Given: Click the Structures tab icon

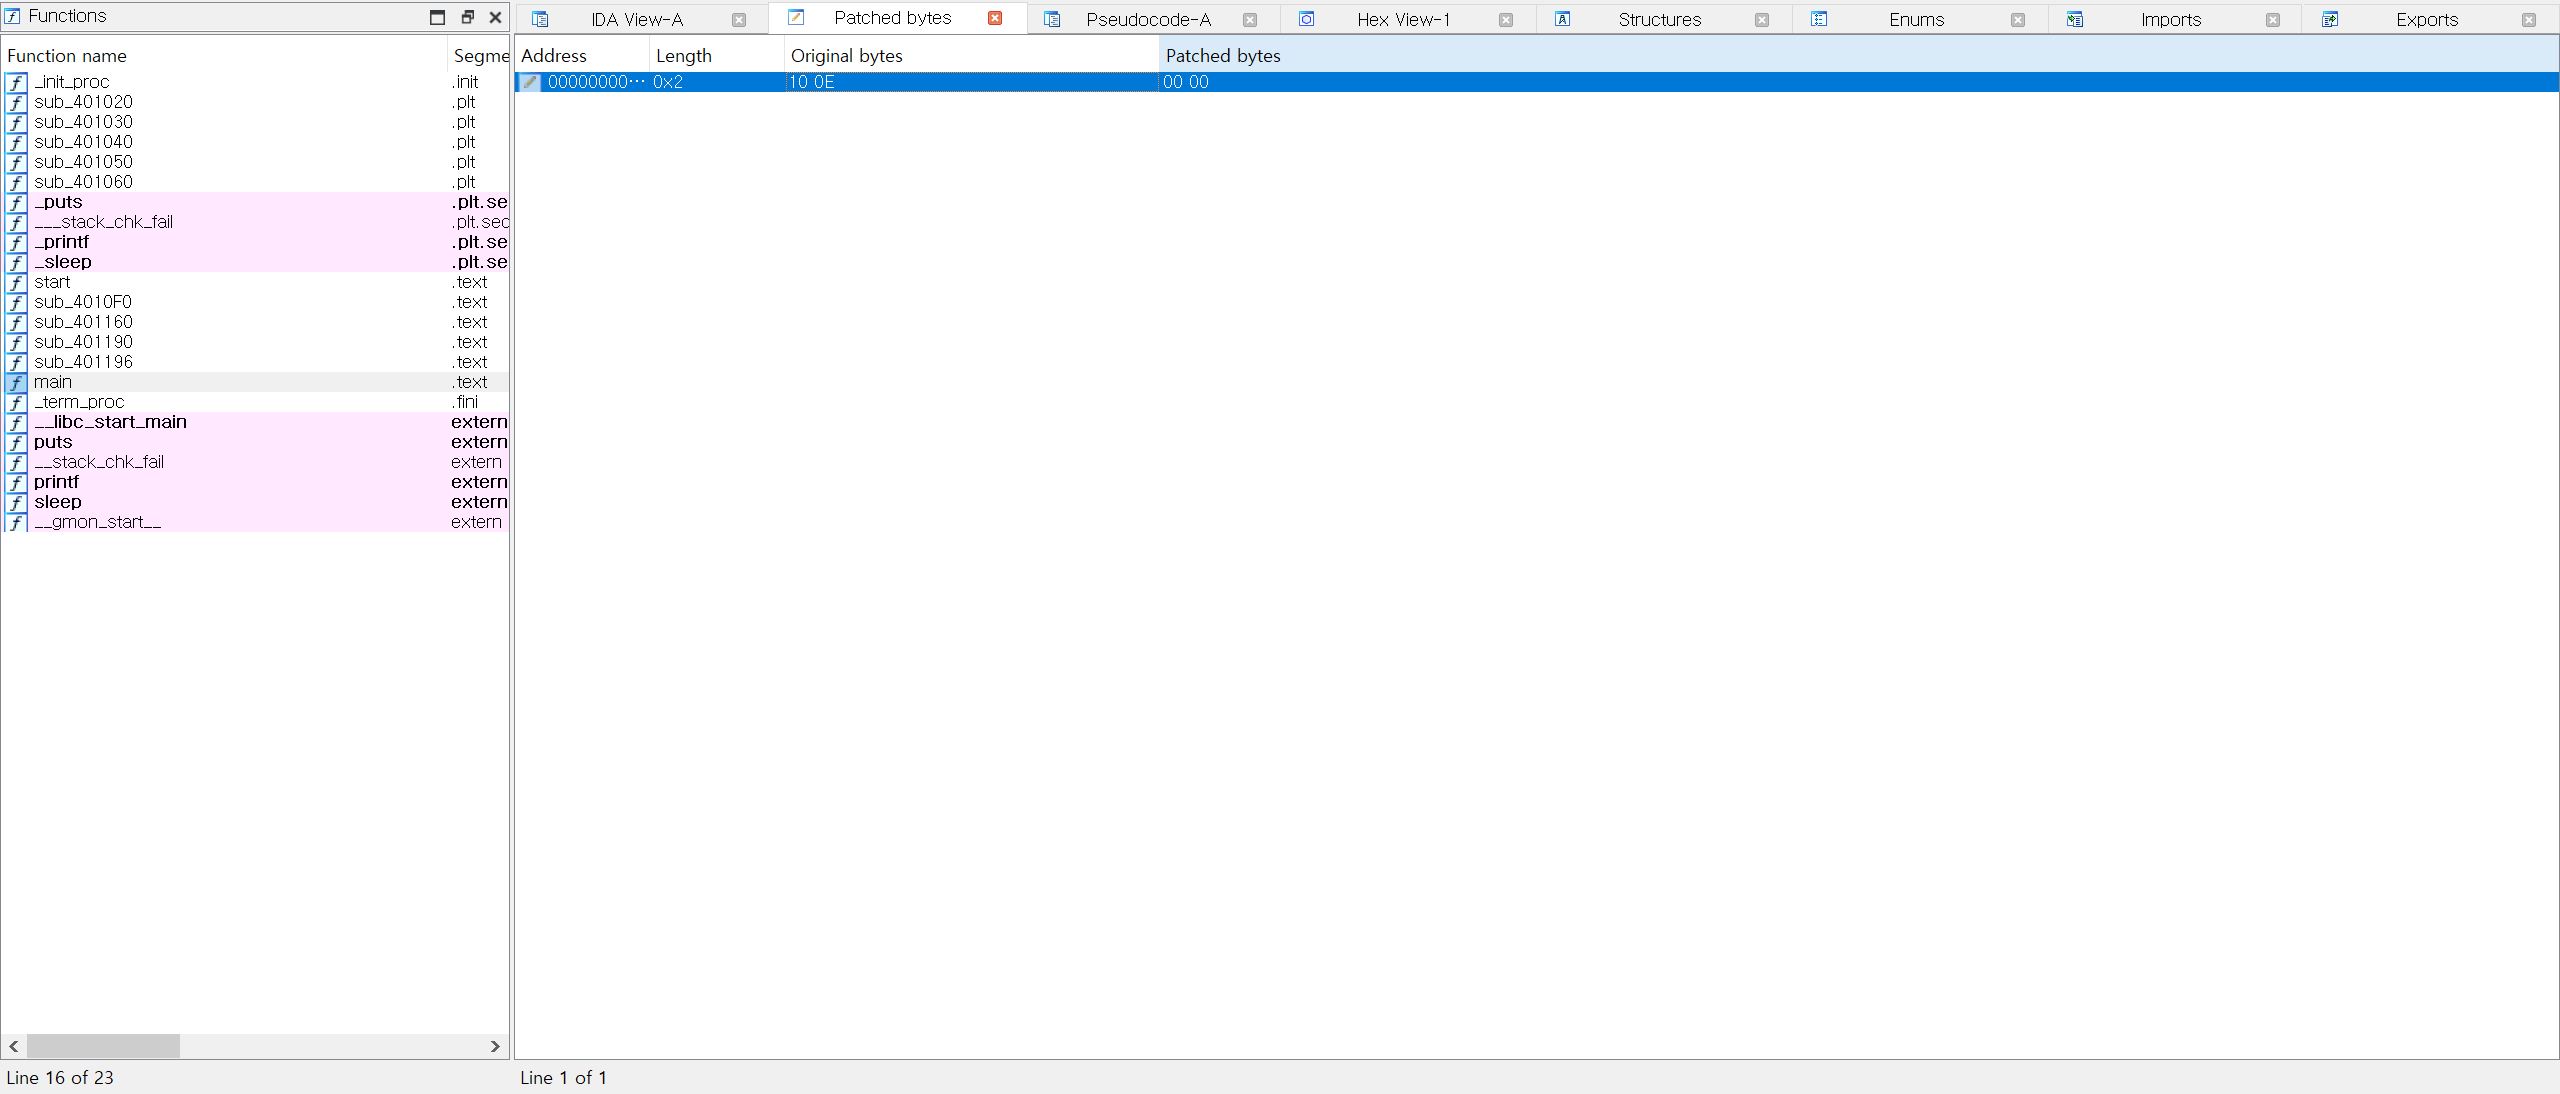Looking at the screenshot, I should pos(1563,19).
